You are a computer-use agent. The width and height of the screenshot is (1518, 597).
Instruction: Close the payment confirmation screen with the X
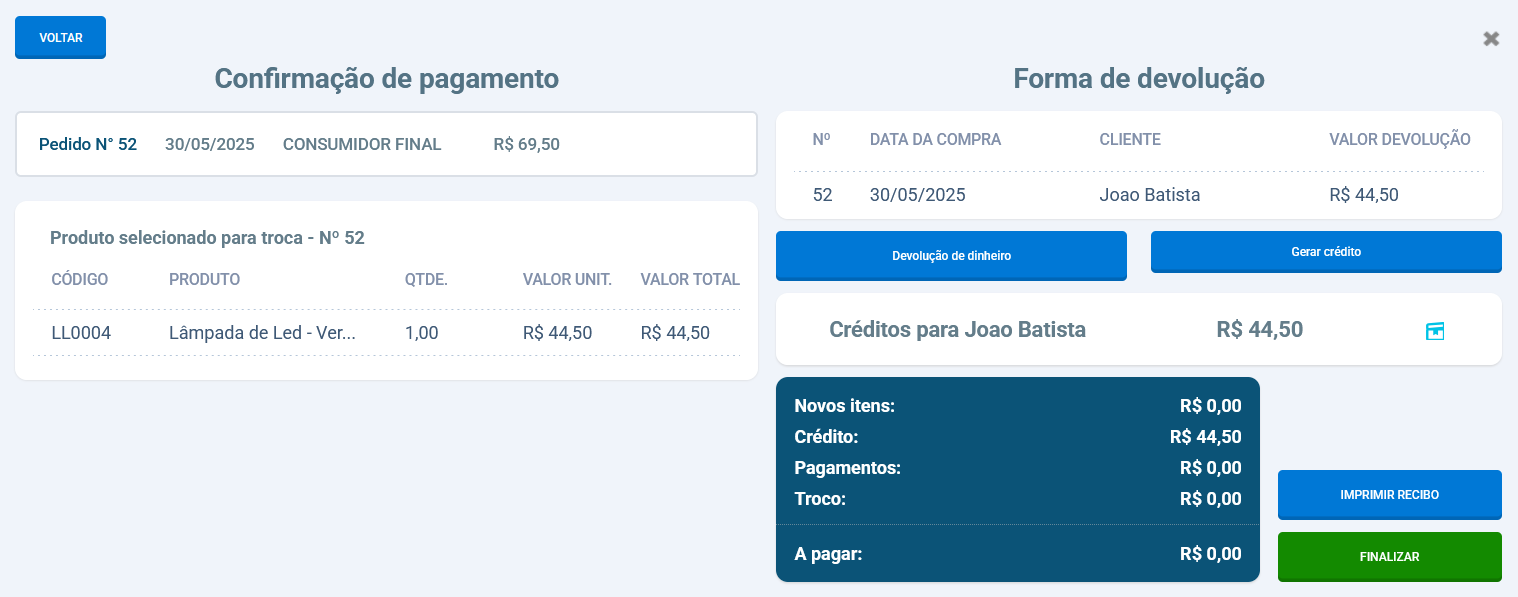[x=1491, y=39]
